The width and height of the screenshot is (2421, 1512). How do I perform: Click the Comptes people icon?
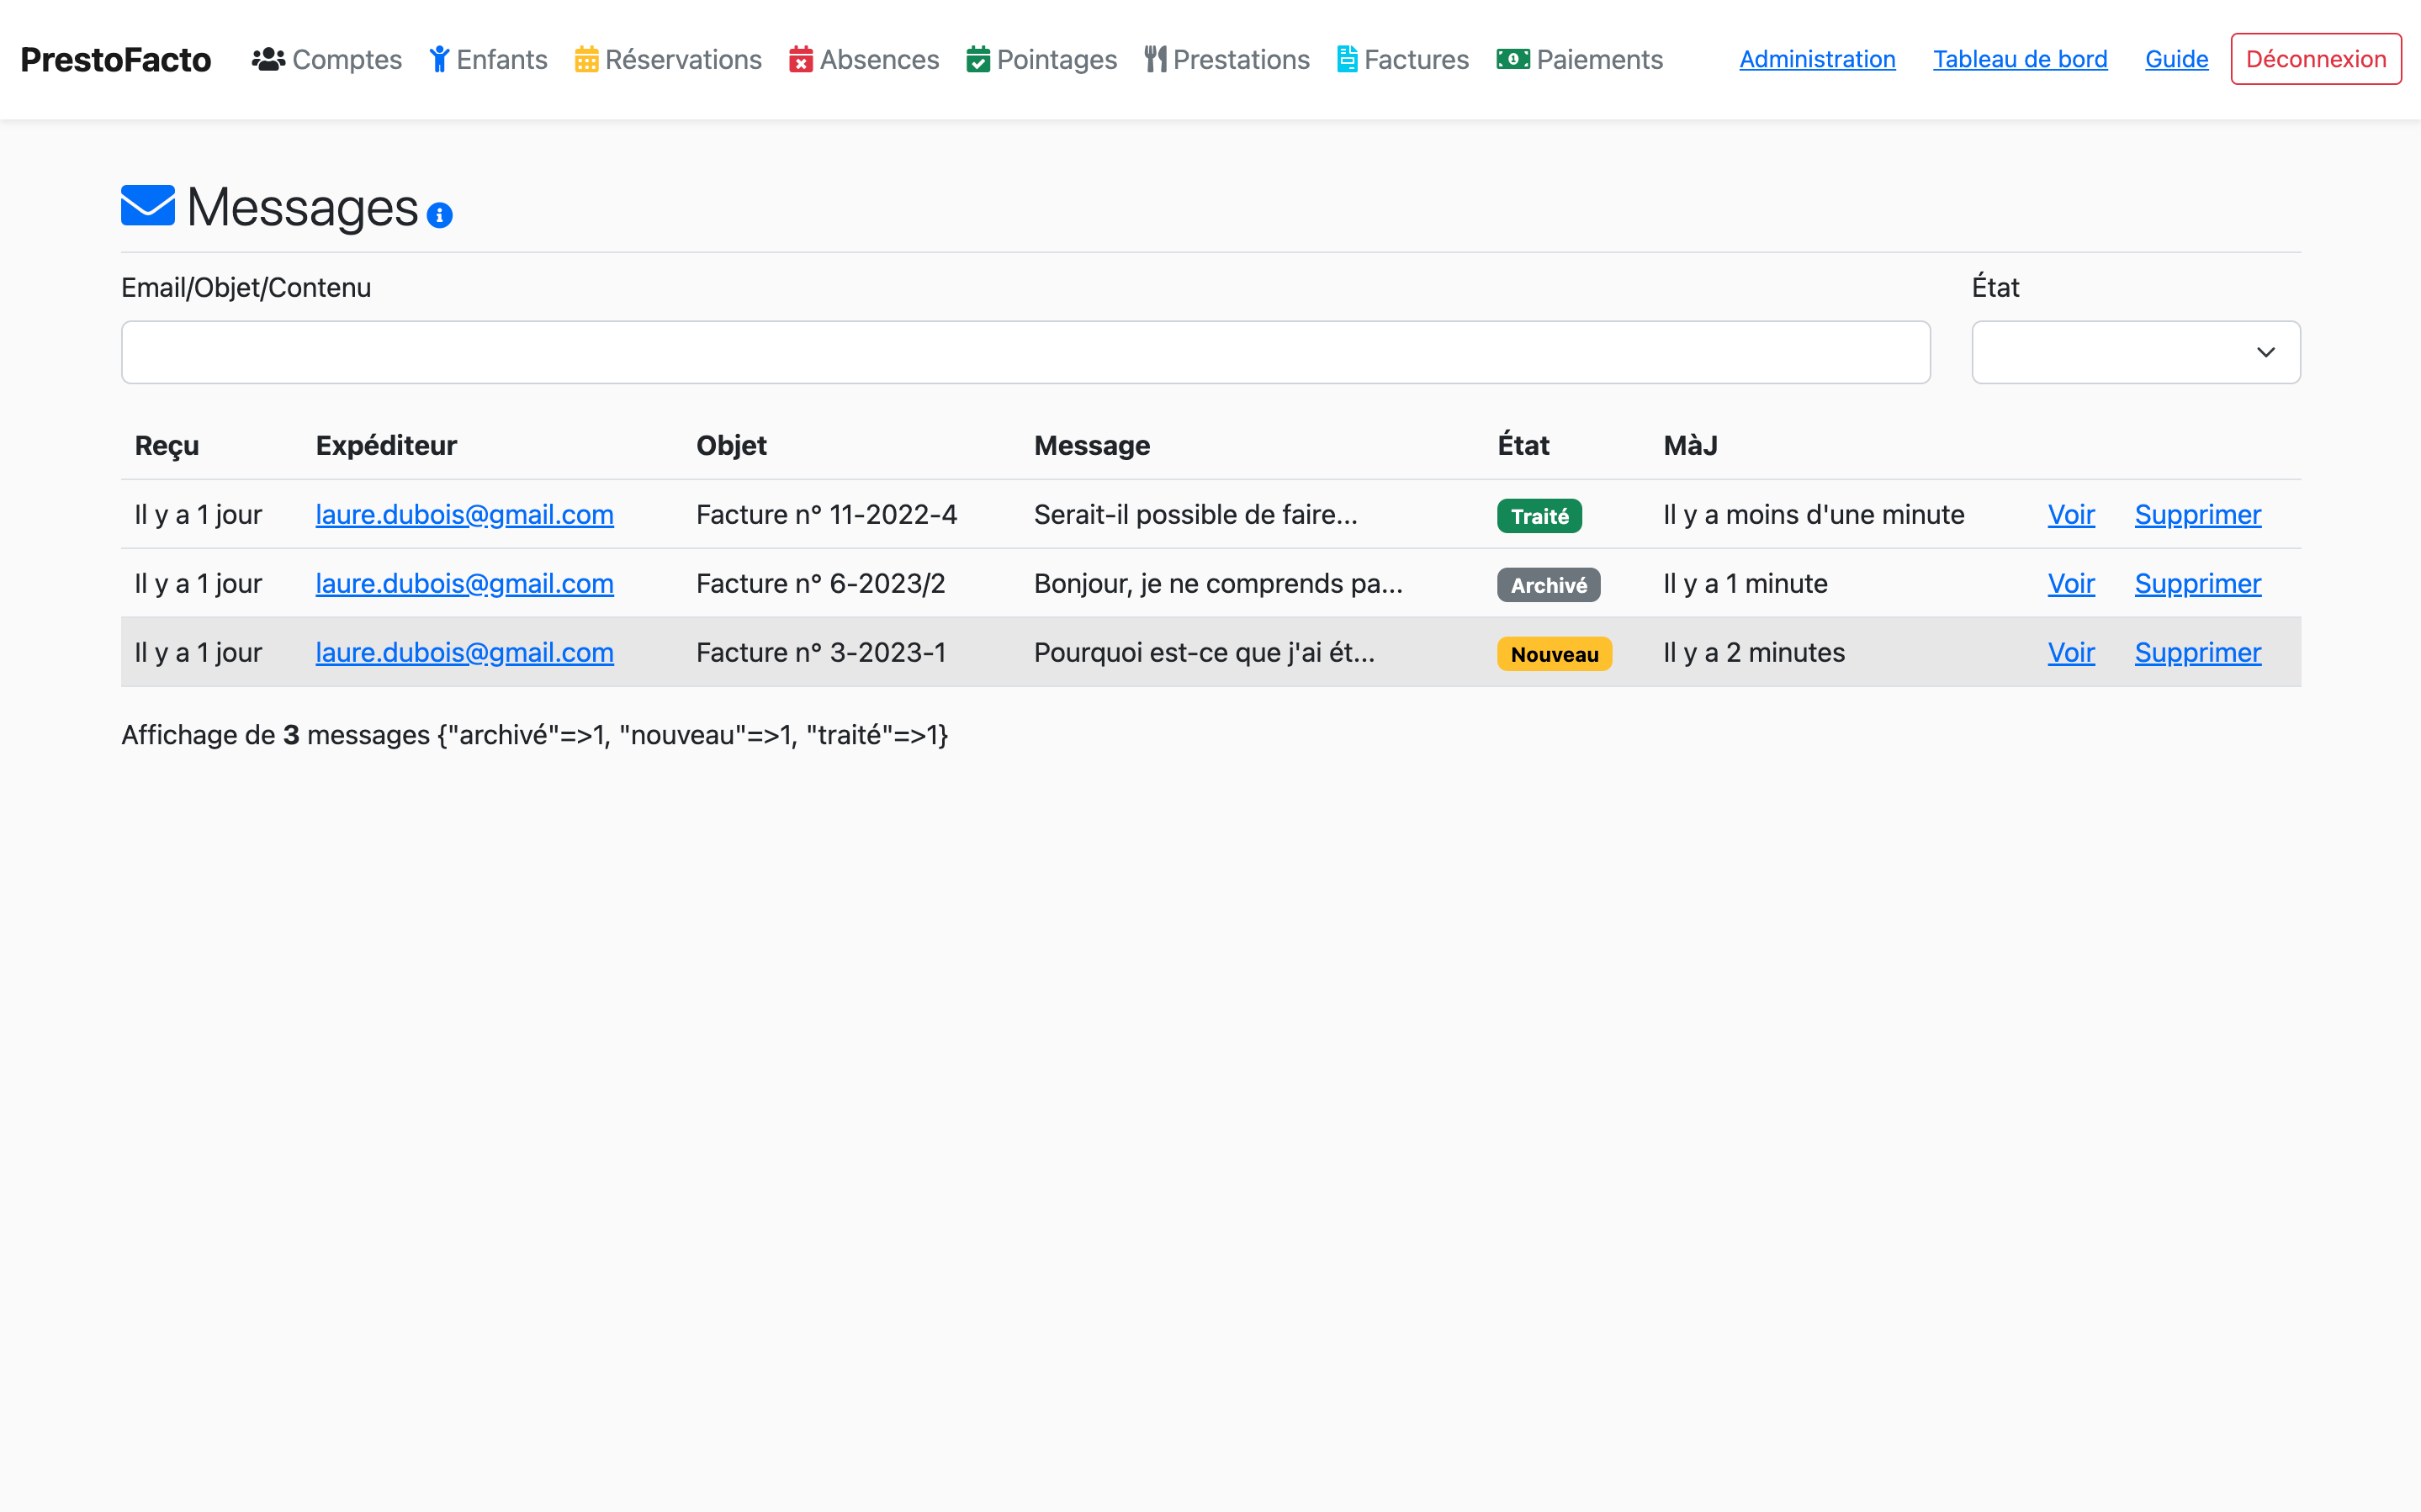click(268, 59)
